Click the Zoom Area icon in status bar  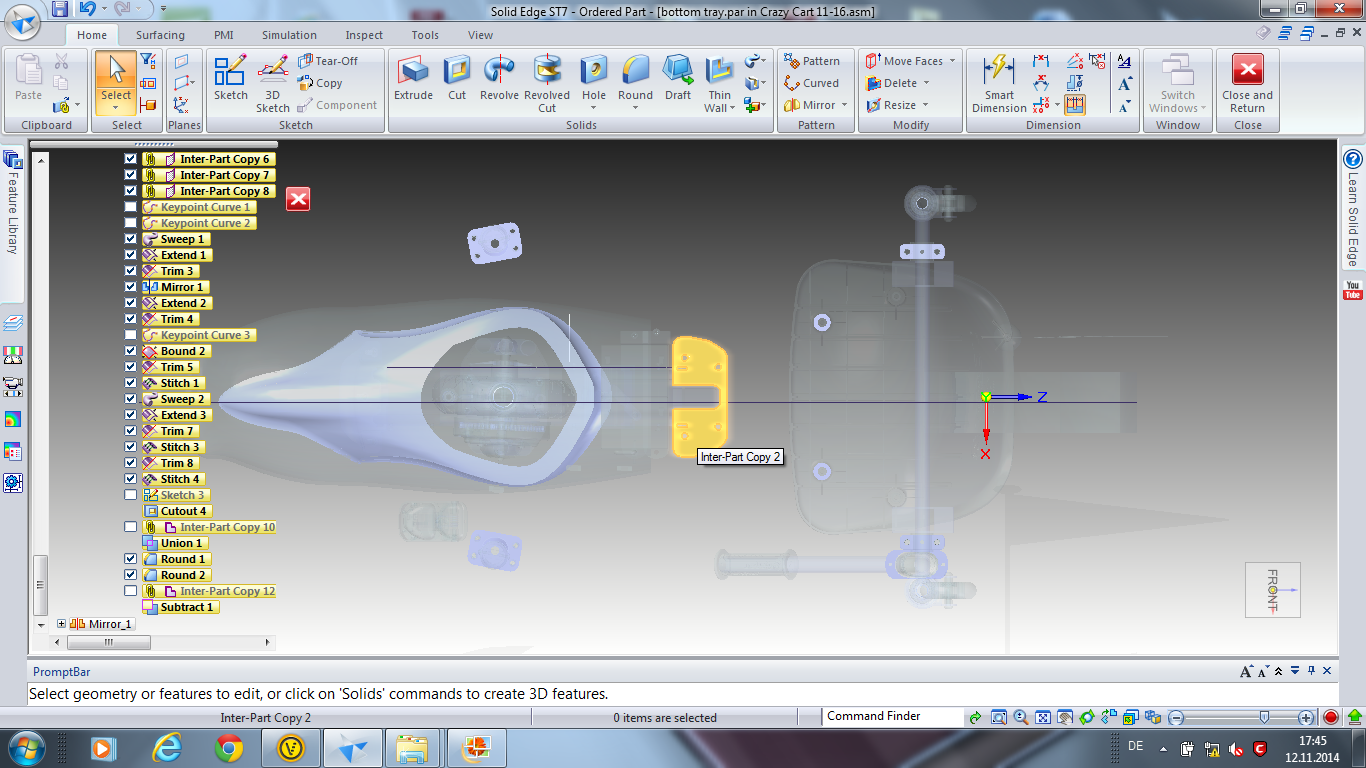(x=999, y=717)
